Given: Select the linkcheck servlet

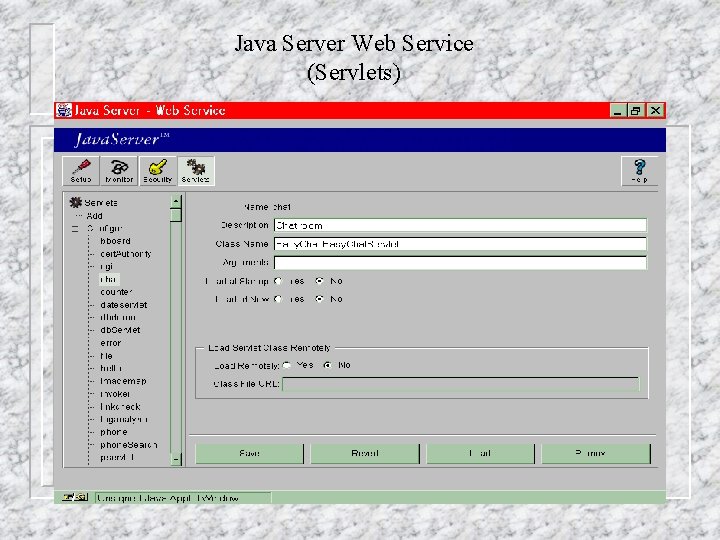Looking at the screenshot, I should pyautogui.click(x=120, y=407).
